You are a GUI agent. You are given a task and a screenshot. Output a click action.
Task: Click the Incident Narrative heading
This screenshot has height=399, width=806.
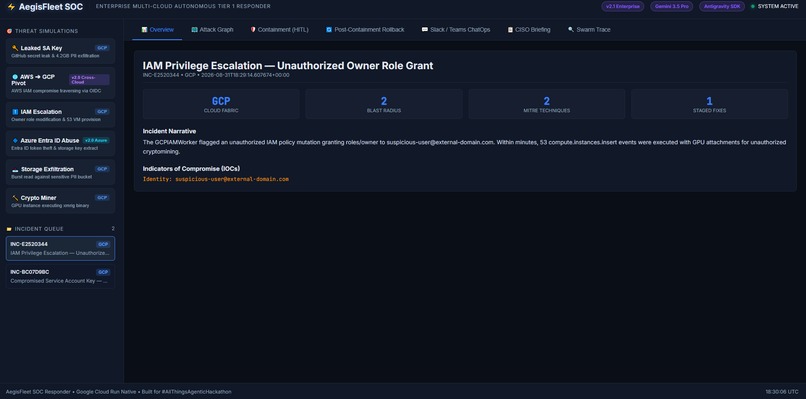tap(169, 131)
